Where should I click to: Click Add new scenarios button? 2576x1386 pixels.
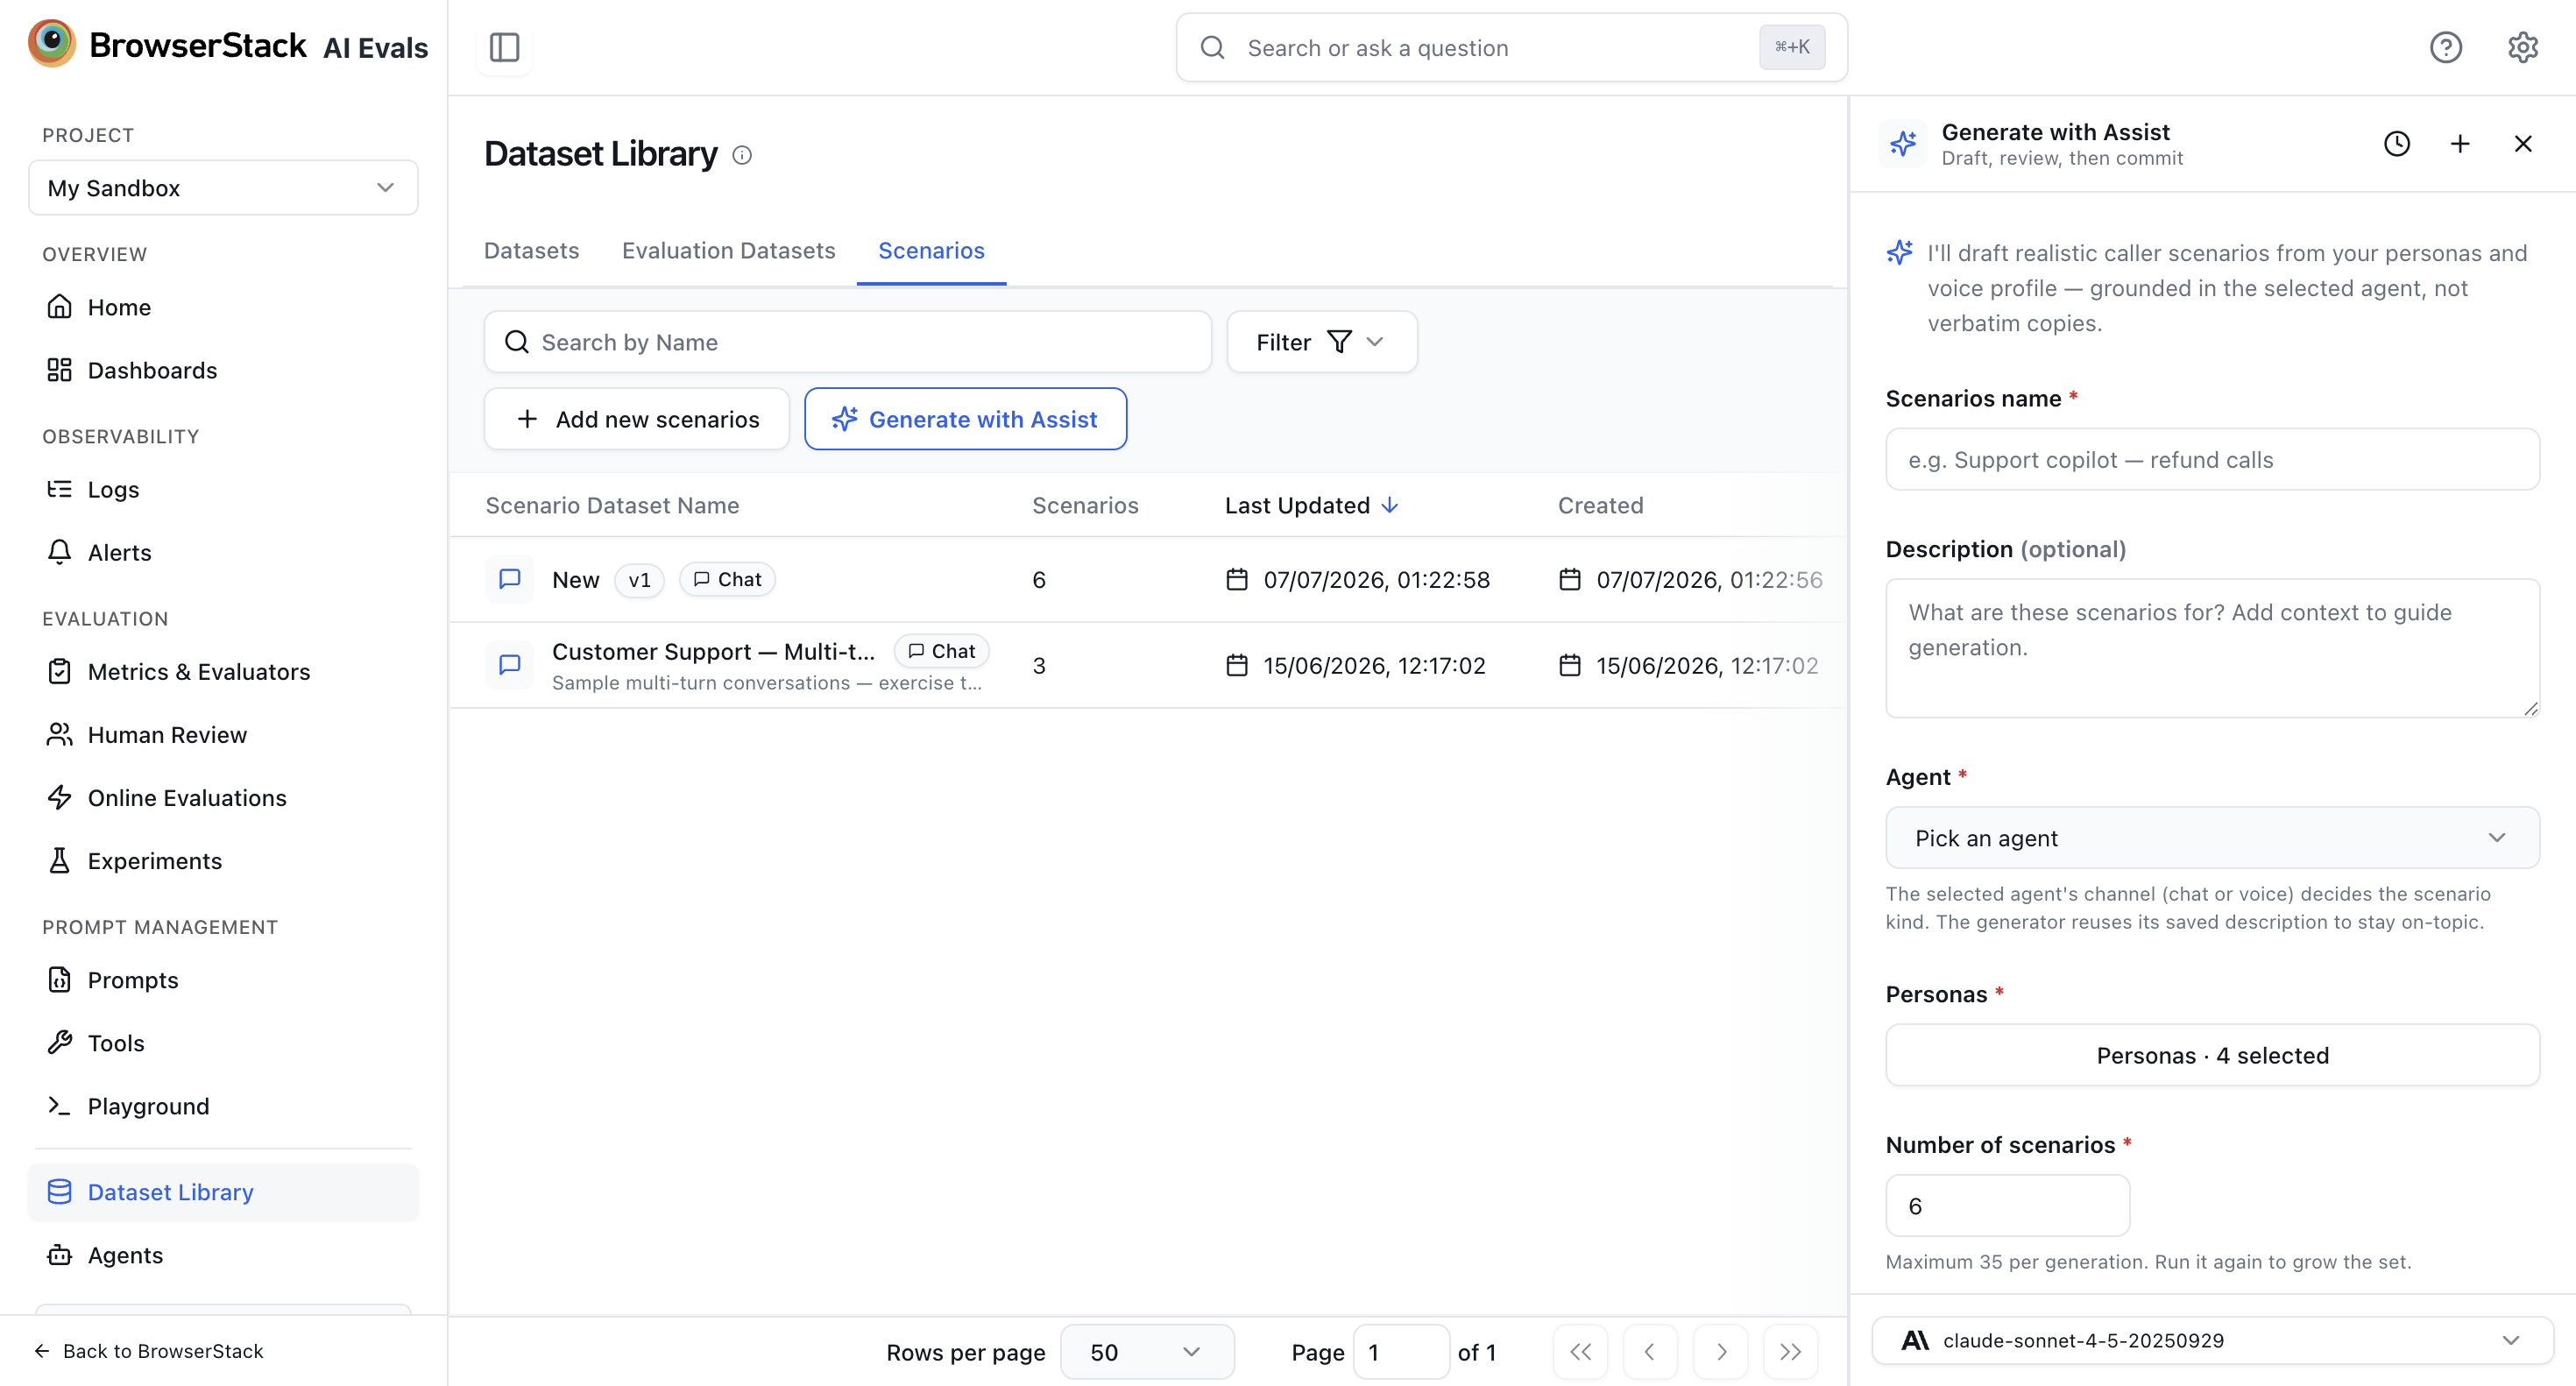(637, 419)
